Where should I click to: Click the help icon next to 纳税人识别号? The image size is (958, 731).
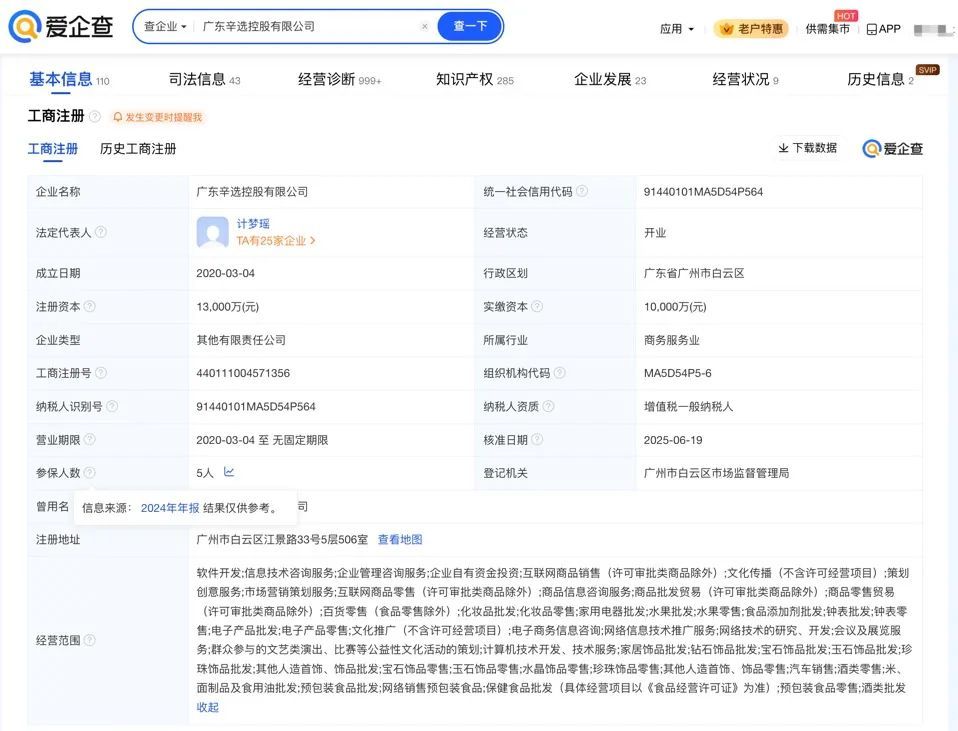click(x=112, y=406)
